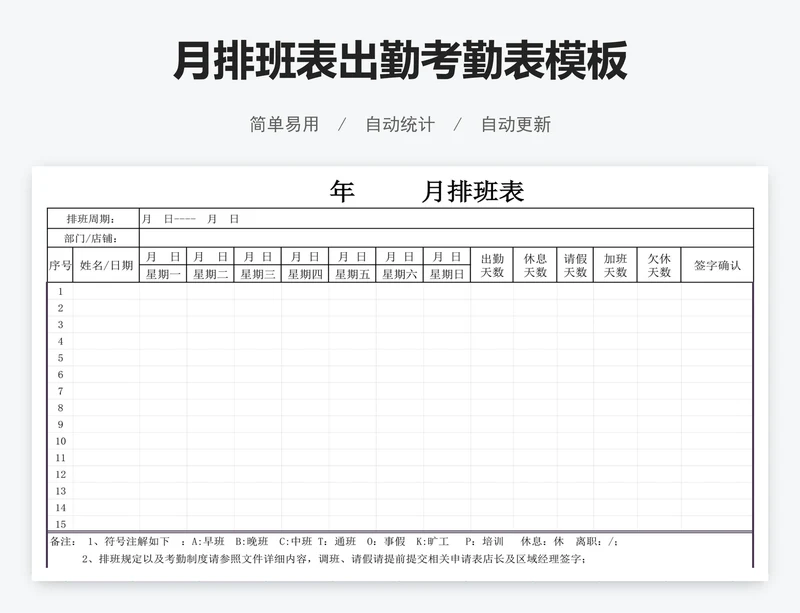Select row number 11
The width and height of the screenshot is (800, 613).
[x=60, y=458]
